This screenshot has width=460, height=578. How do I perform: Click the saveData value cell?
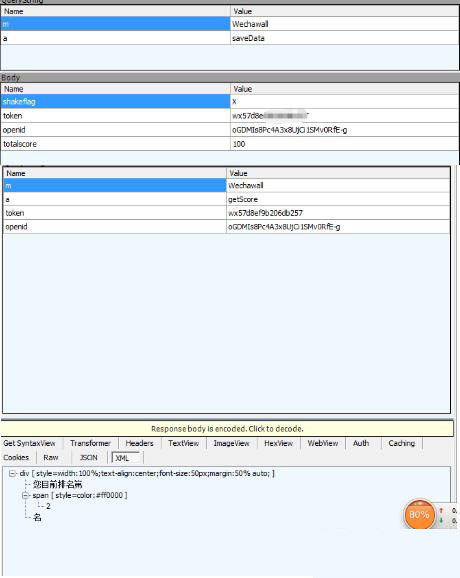point(344,38)
